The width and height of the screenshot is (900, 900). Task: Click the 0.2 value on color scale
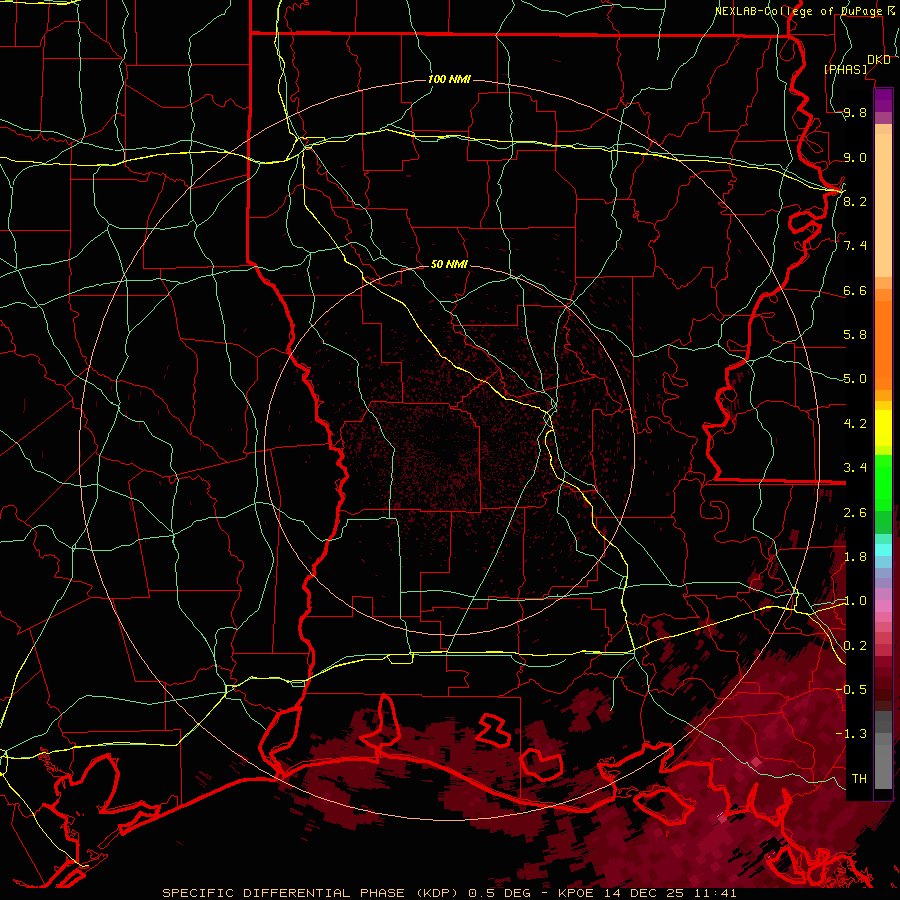855,646
